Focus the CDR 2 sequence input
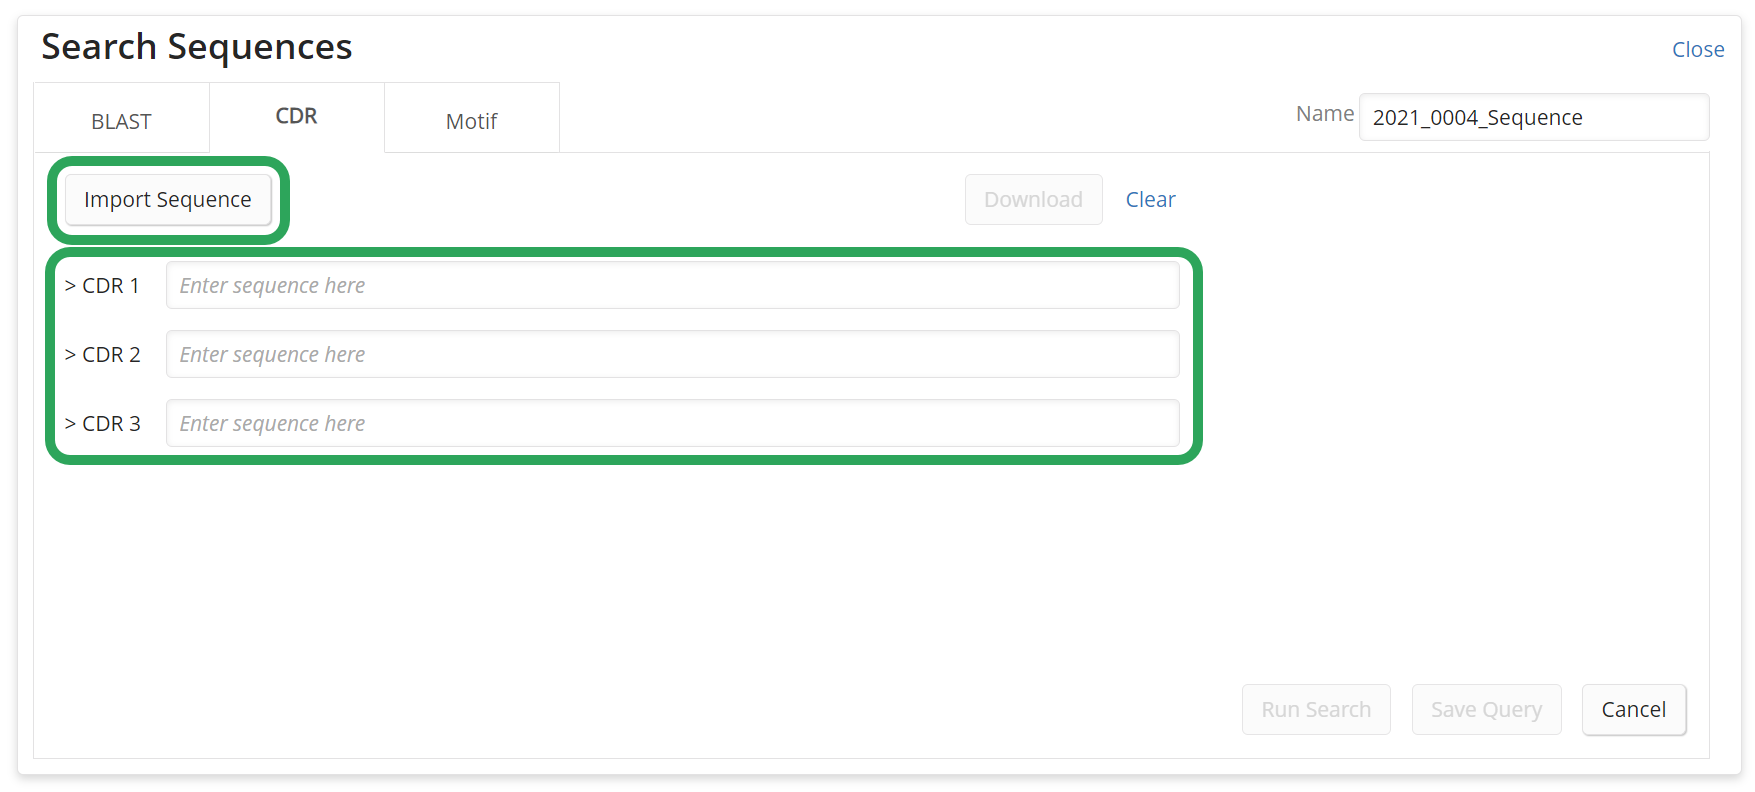This screenshot has width=1755, height=792. [672, 354]
